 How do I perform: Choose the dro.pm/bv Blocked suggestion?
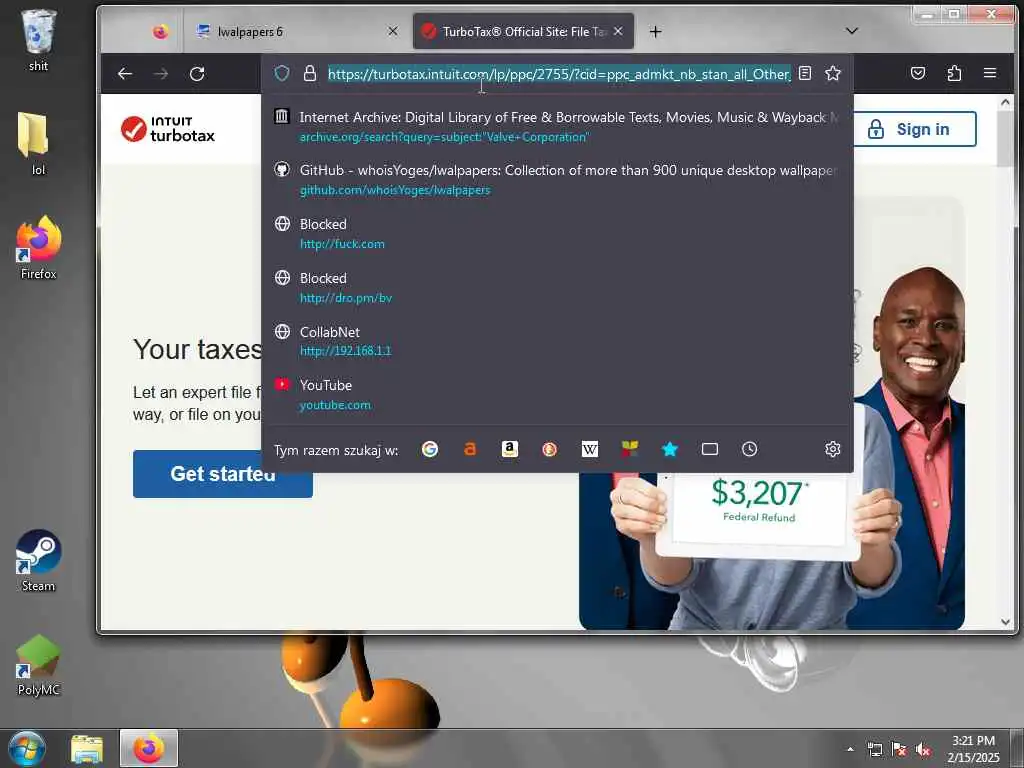coord(557,287)
